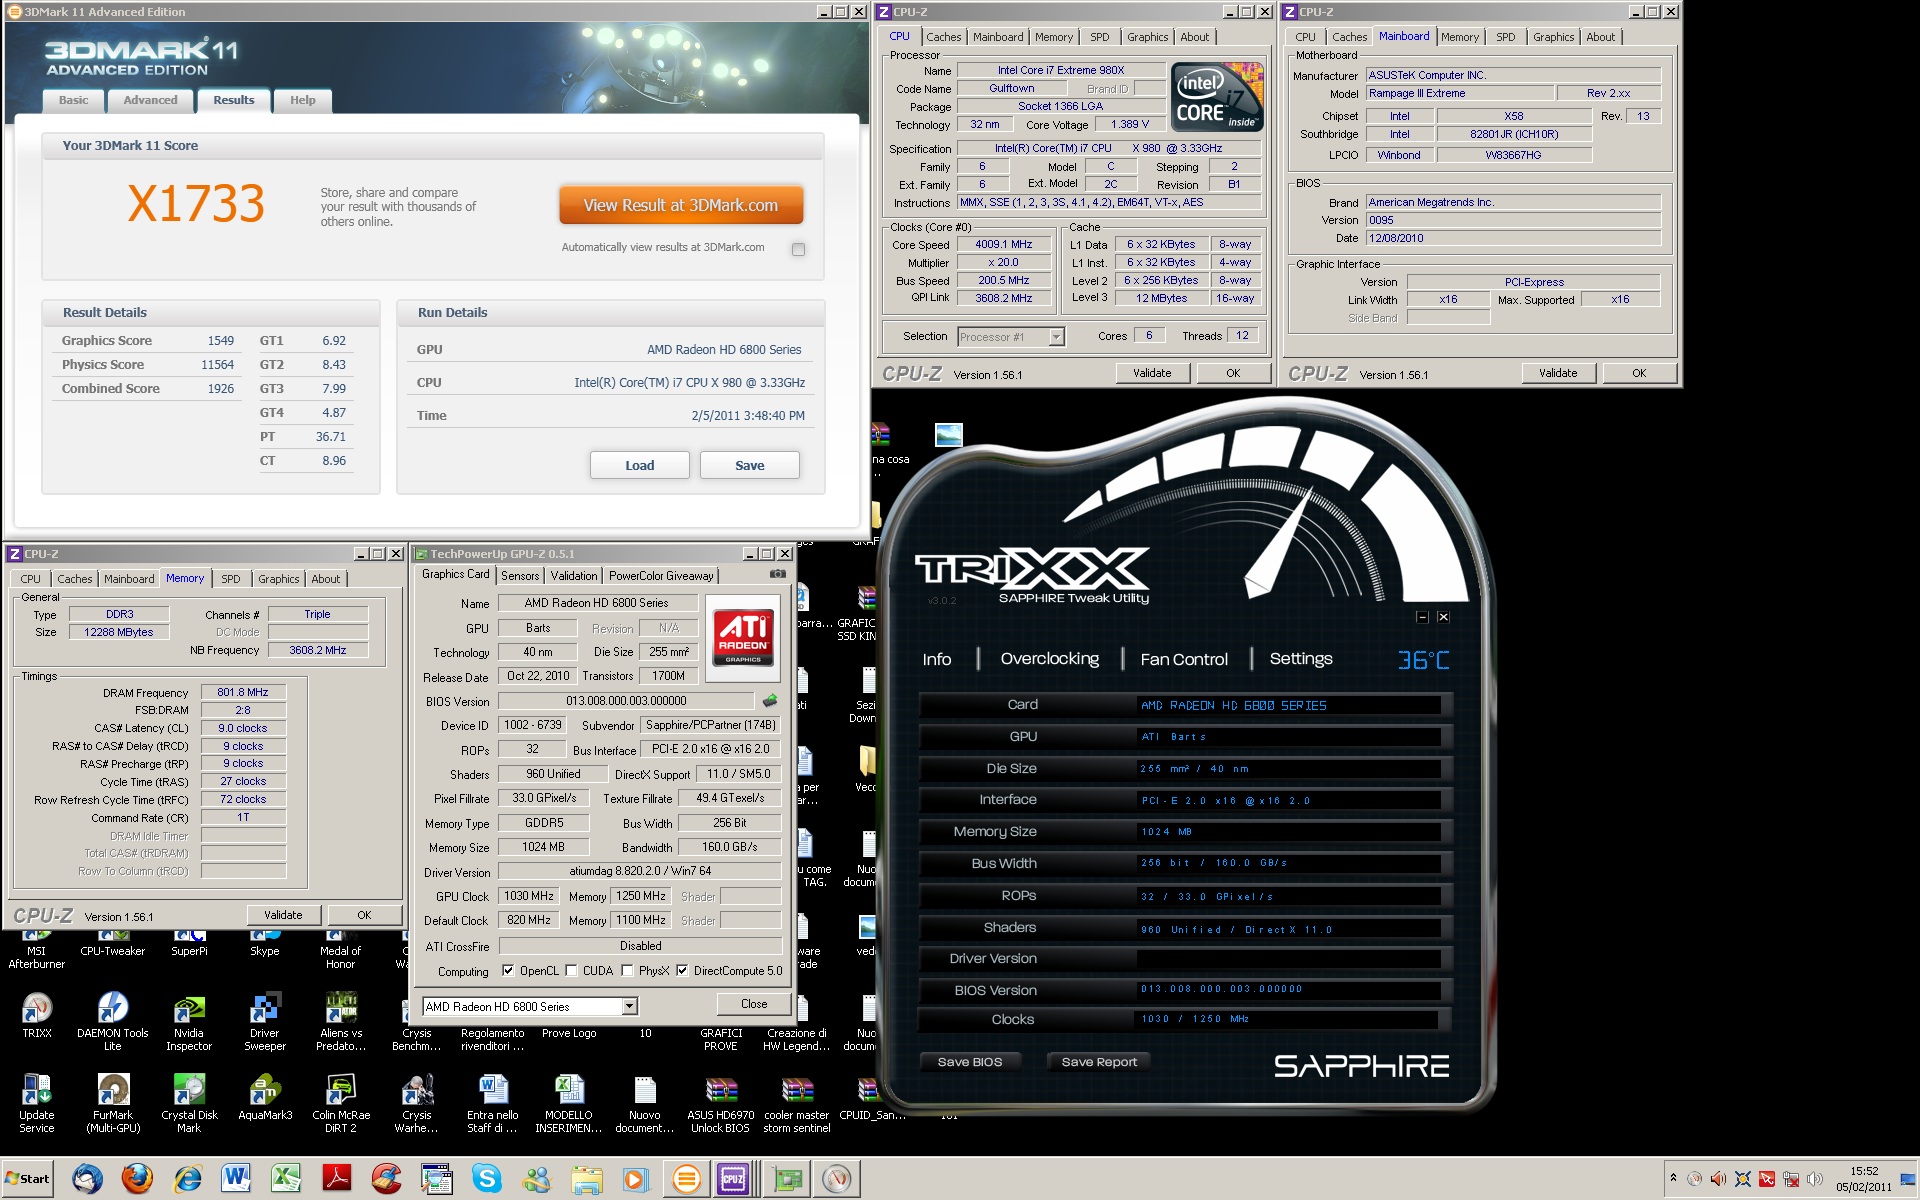Show hidden system tray icons
Image resolution: width=1920 pixels, height=1200 pixels.
click(x=1673, y=1179)
